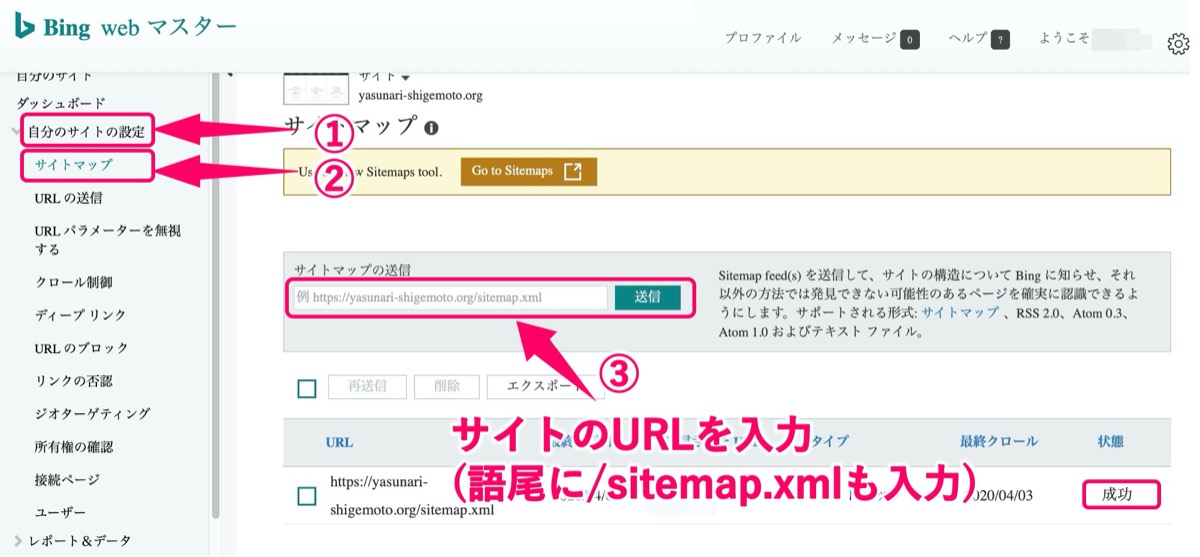Screen dimensions: 1200x557
Task: Check the yasunari-shigemoto.org/sitemap.xml row checkbox
Action: [x=307, y=496]
